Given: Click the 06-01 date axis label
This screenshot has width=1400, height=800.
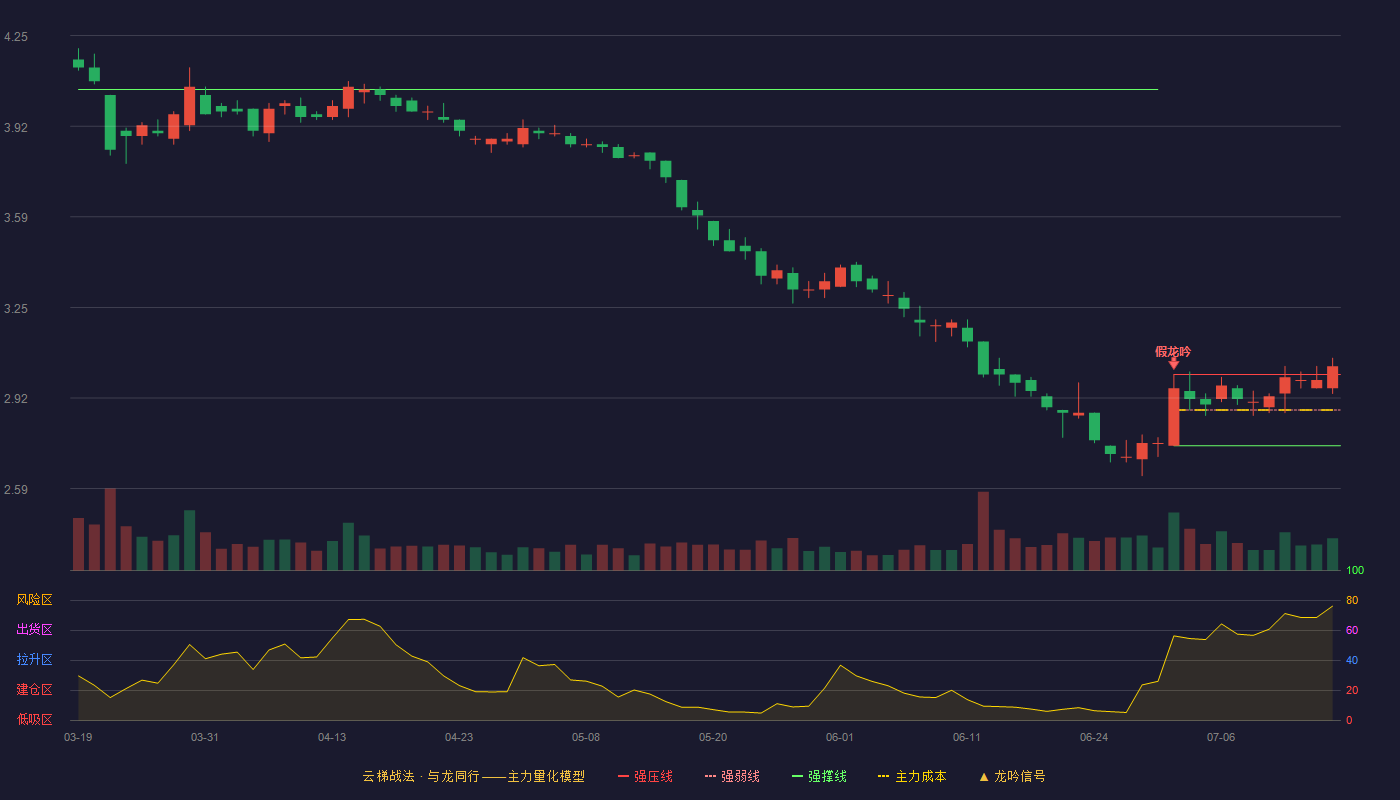Looking at the screenshot, I should (840, 737).
